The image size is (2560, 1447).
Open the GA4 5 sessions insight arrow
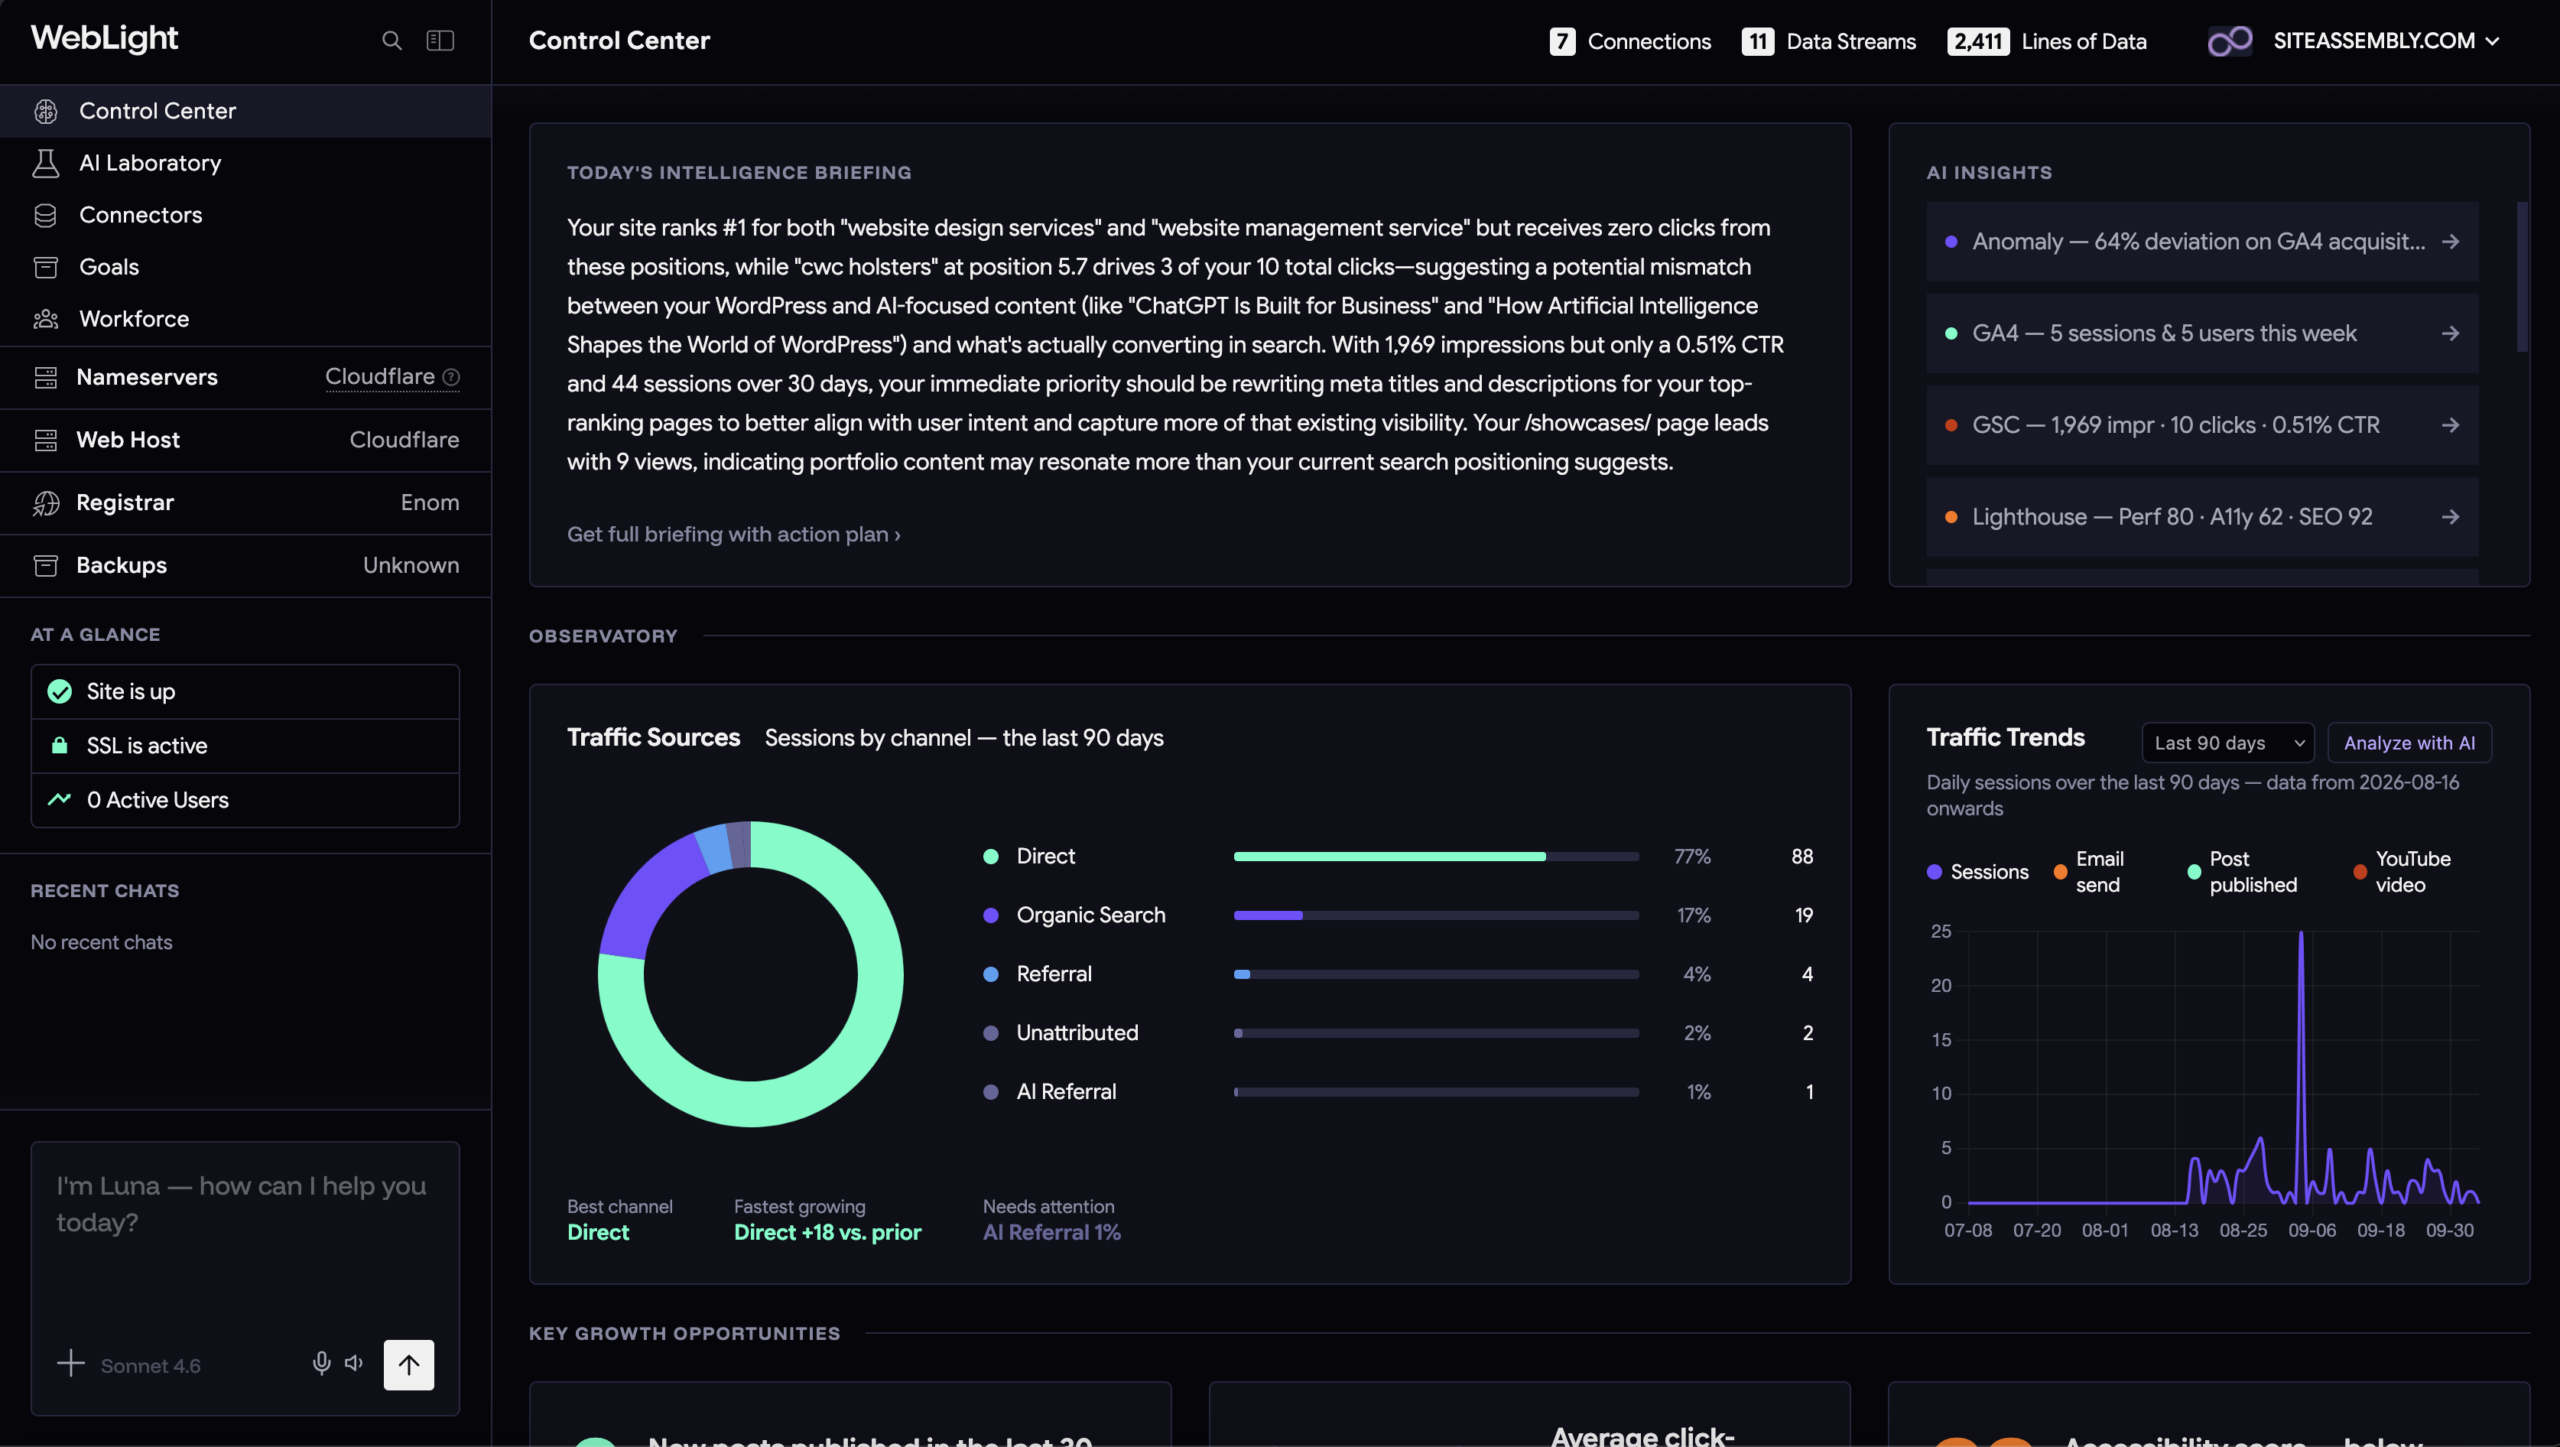(x=2450, y=334)
